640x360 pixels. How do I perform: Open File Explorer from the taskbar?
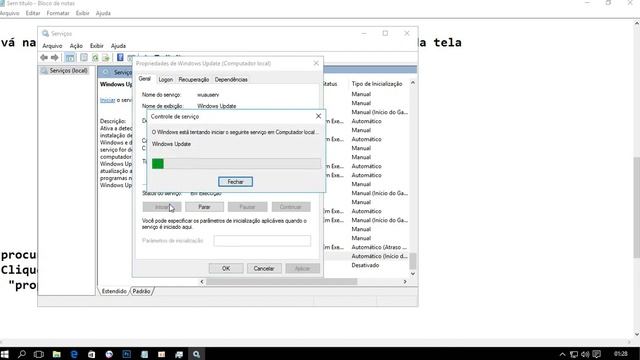56,354
